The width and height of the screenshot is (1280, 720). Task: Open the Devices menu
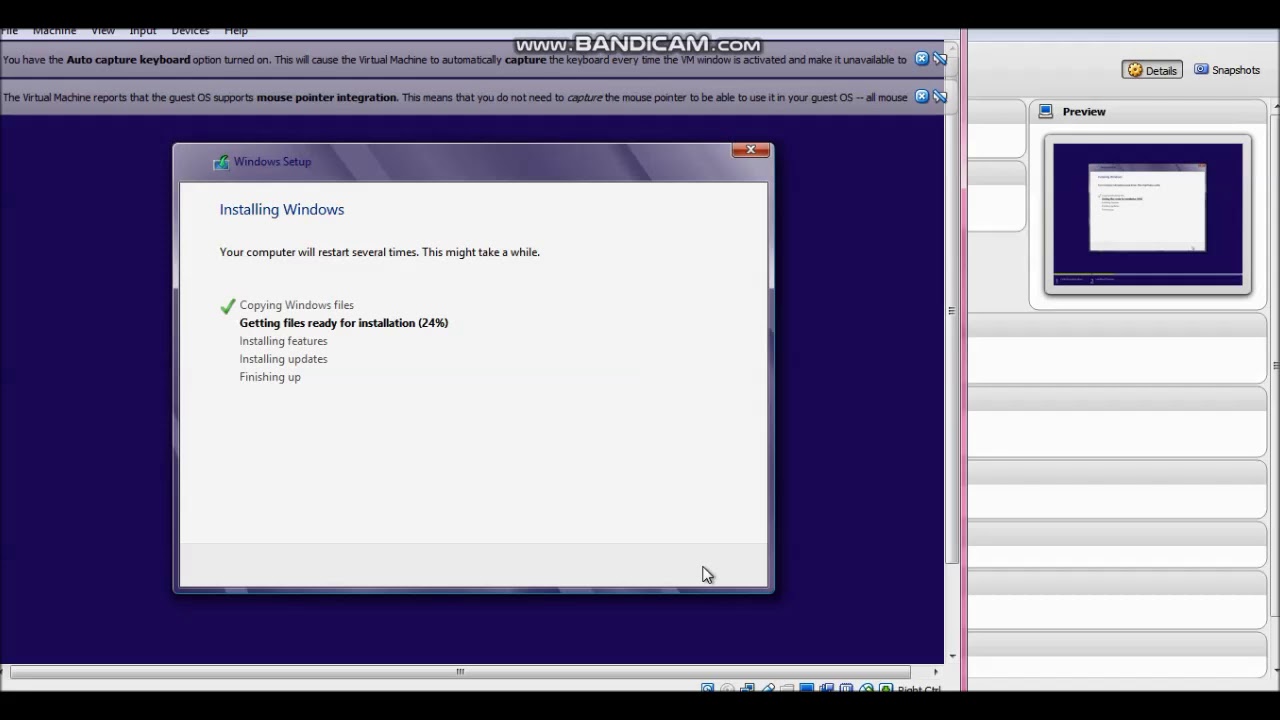pos(190,31)
